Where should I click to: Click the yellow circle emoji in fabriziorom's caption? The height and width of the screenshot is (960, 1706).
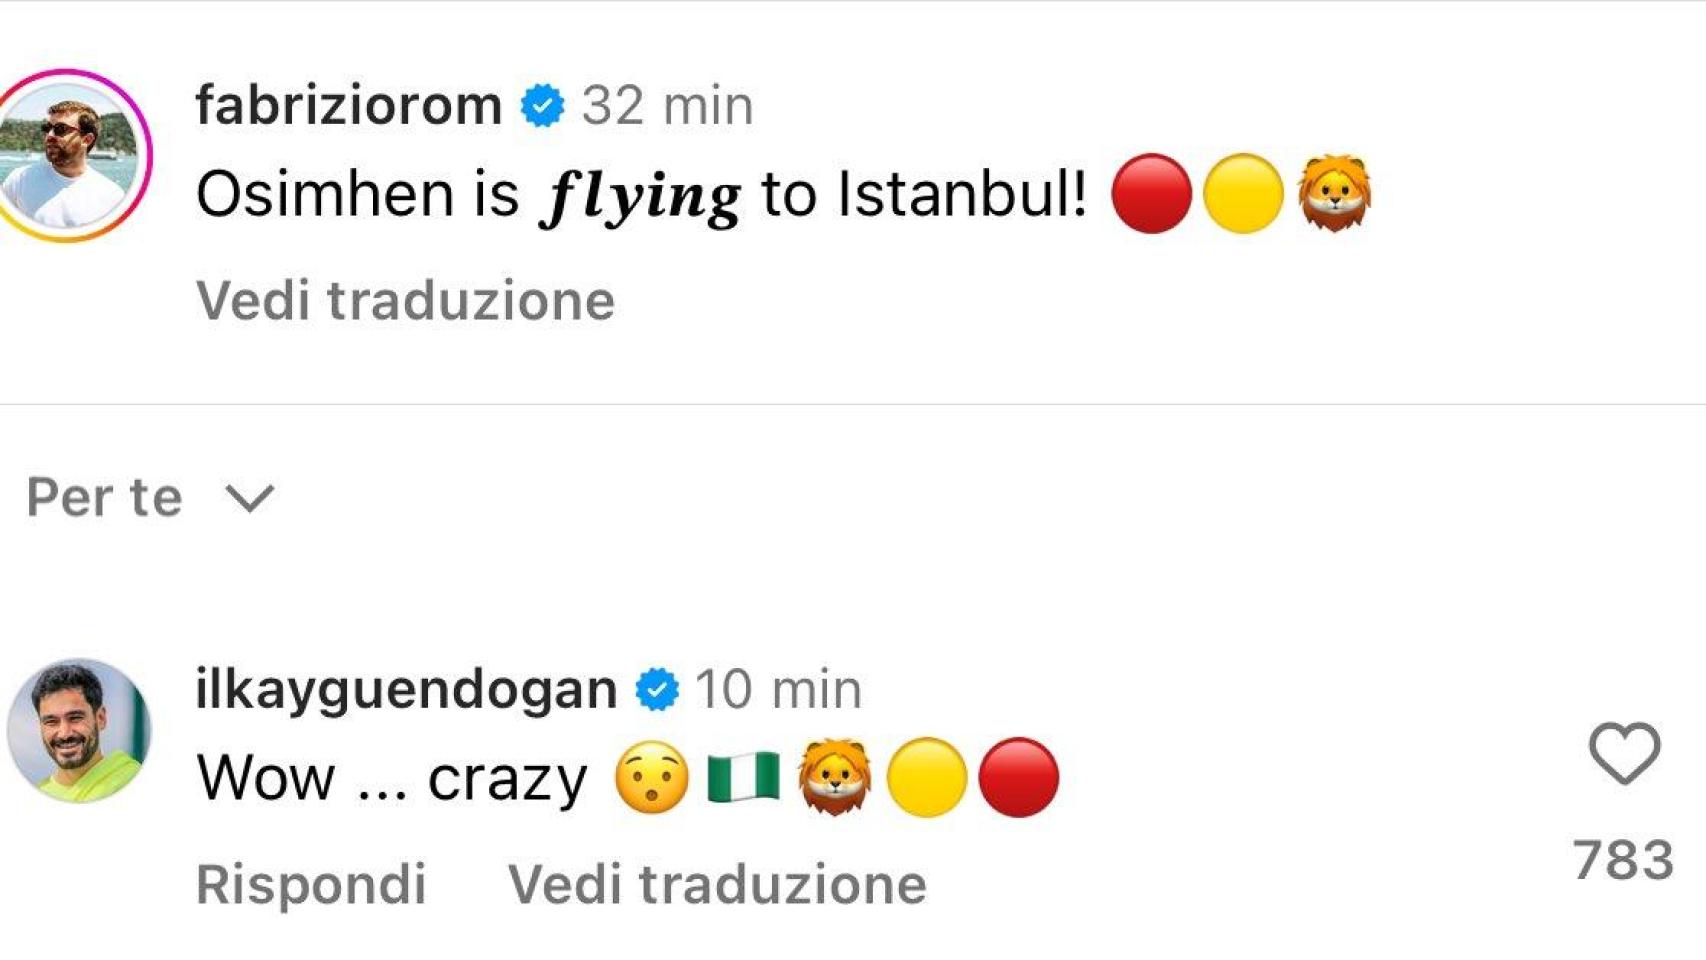pyautogui.click(x=1243, y=193)
